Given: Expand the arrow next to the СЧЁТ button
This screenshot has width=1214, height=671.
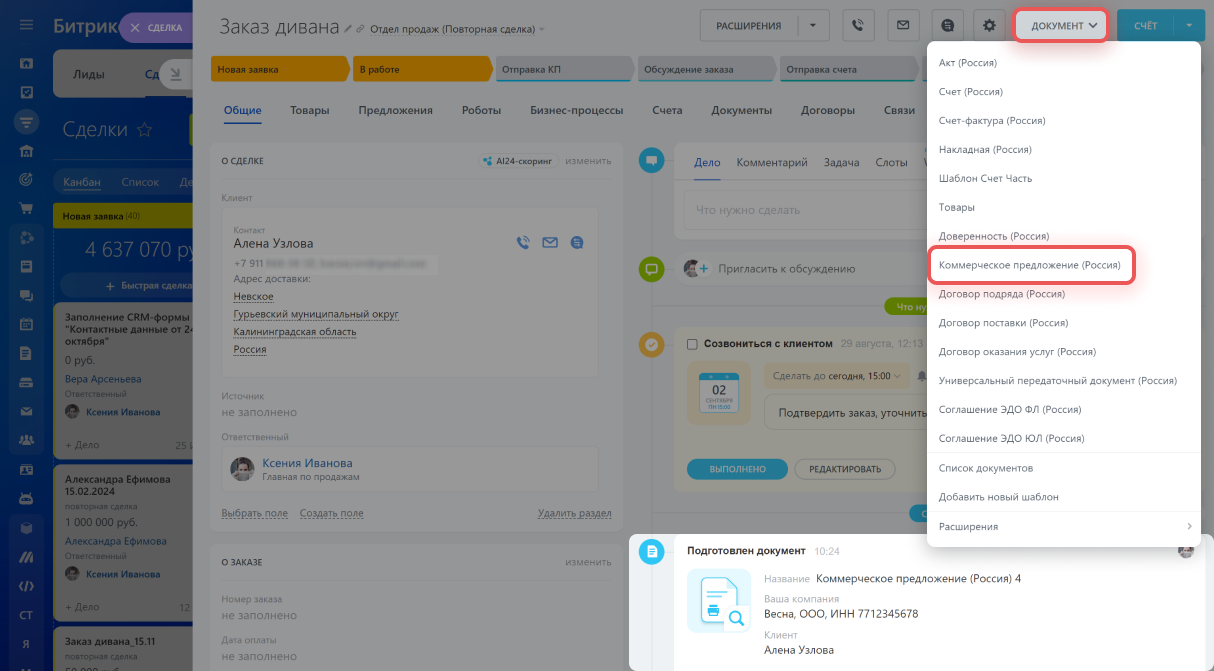Looking at the screenshot, I should pos(1189,25).
